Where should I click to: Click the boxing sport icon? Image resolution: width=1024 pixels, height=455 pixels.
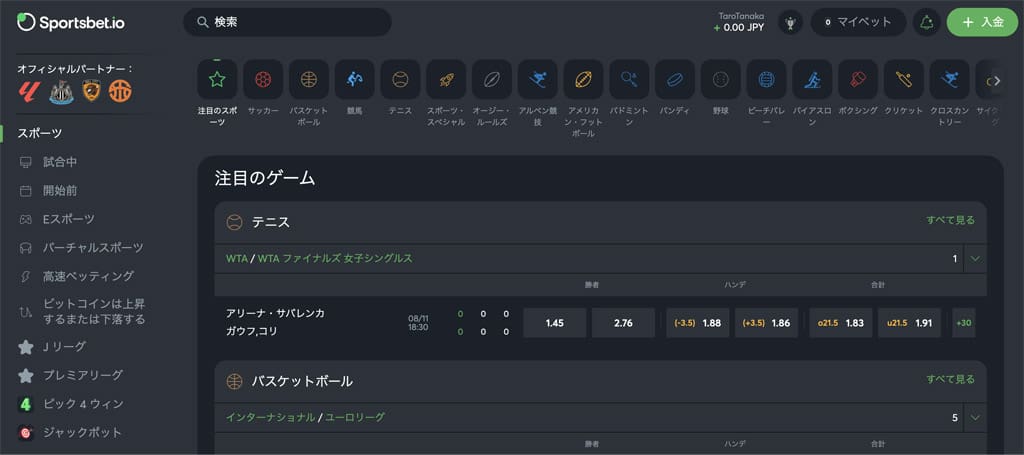858,80
